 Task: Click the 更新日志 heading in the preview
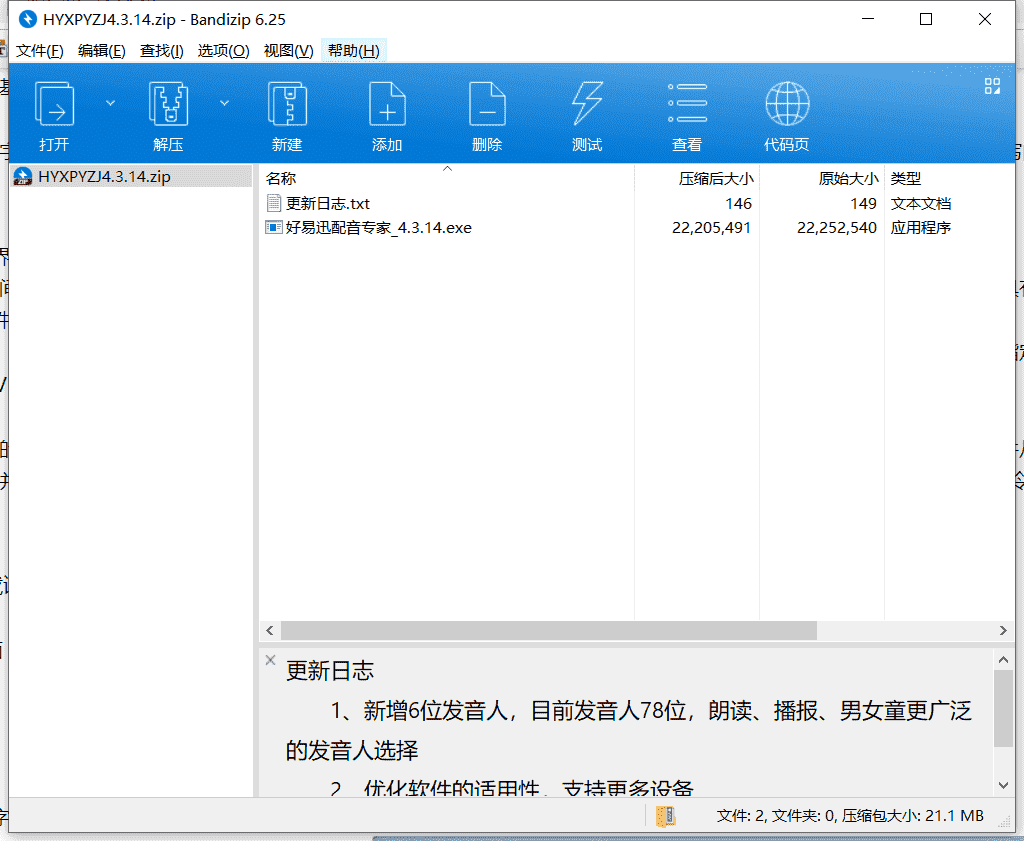[330, 671]
